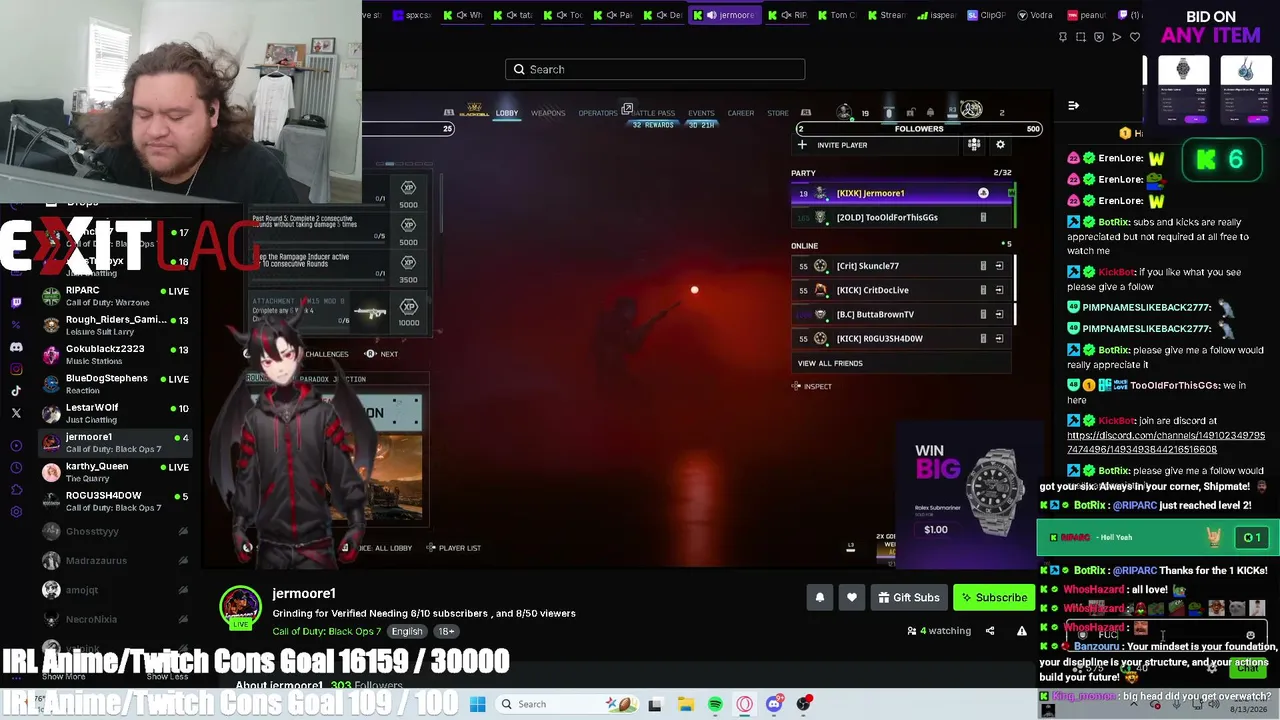This screenshot has width=1280, height=720.
Task: Open offline channel NecroNixia in the sidebar
Action: tap(114, 619)
